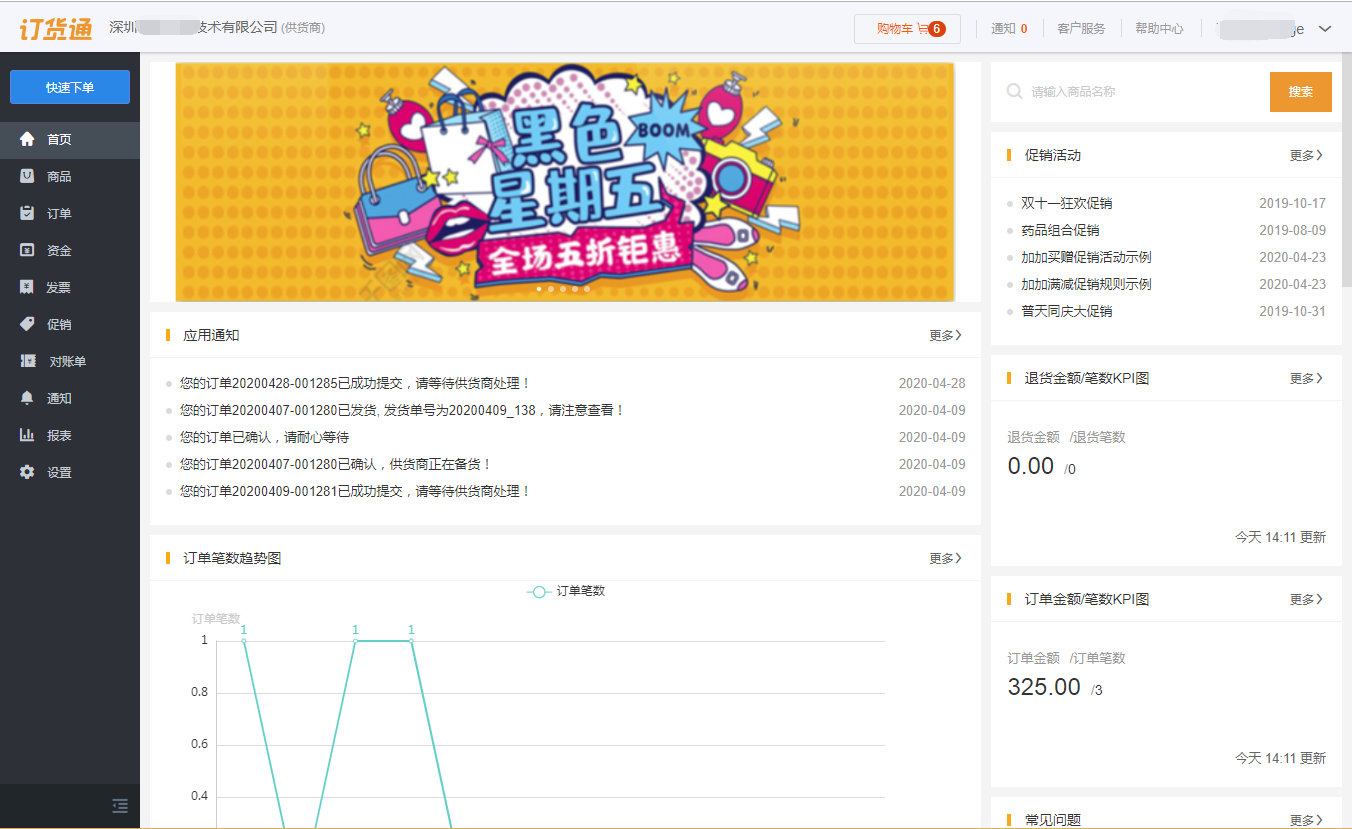The width and height of the screenshot is (1352, 829).
Task: Open 加加买赠促销活动示例 promotion
Action: (1086, 257)
